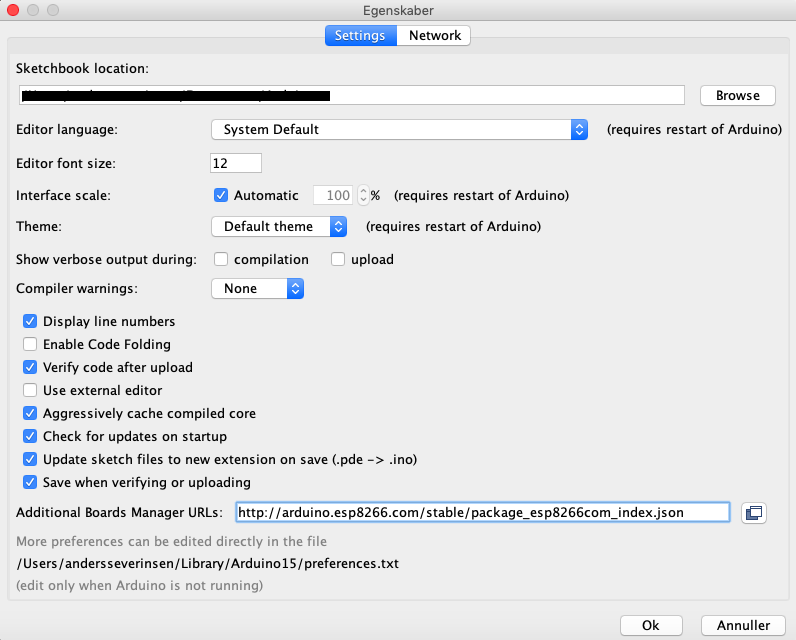Open the Theme dropdown showing Default theme
The image size is (796, 640).
tap(279, 226)
